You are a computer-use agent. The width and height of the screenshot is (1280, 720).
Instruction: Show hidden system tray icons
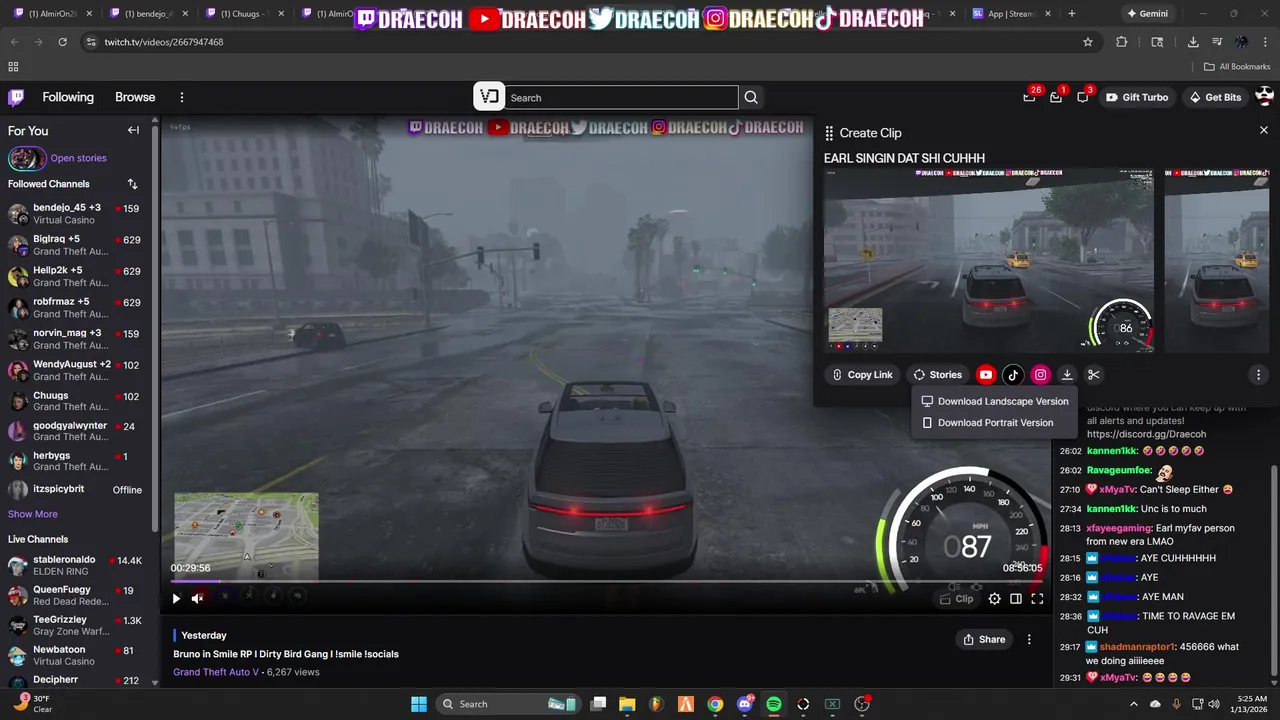1133,704
